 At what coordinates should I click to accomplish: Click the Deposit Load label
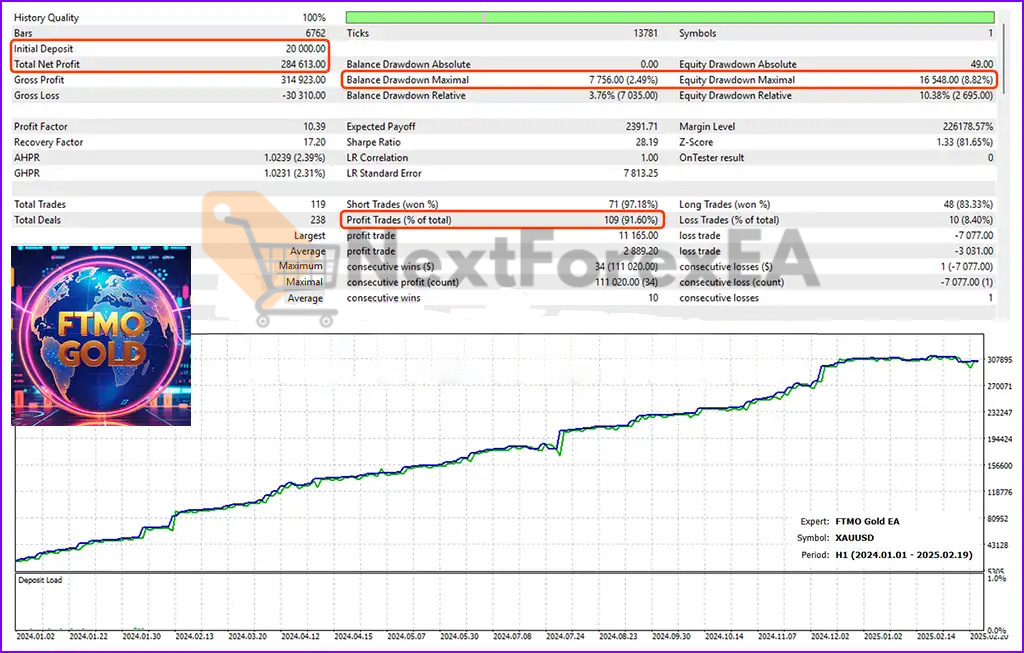[x=42, y=580]
